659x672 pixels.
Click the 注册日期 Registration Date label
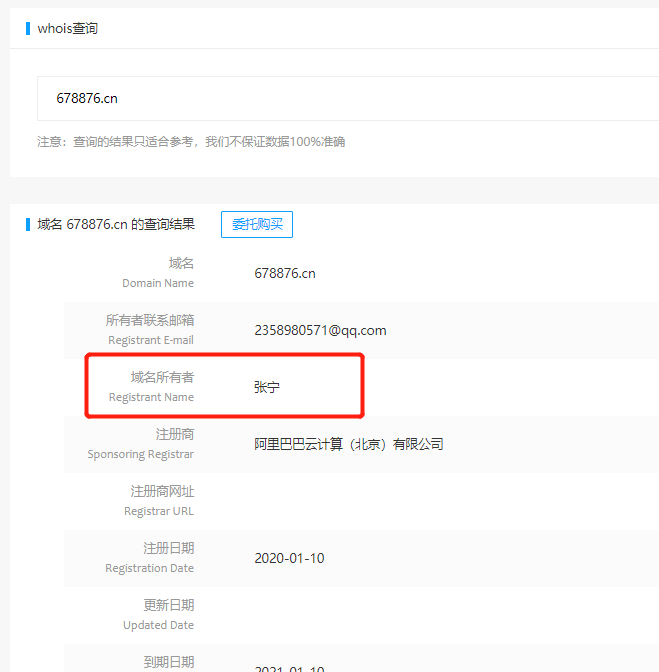click(151, 558)
